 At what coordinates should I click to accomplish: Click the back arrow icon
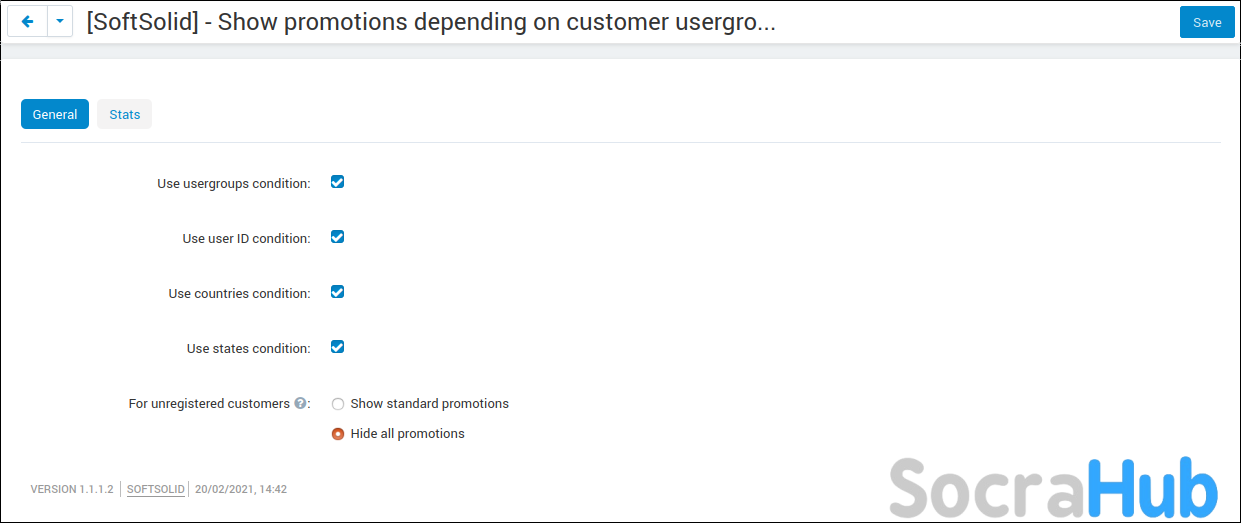pos(27,22)
